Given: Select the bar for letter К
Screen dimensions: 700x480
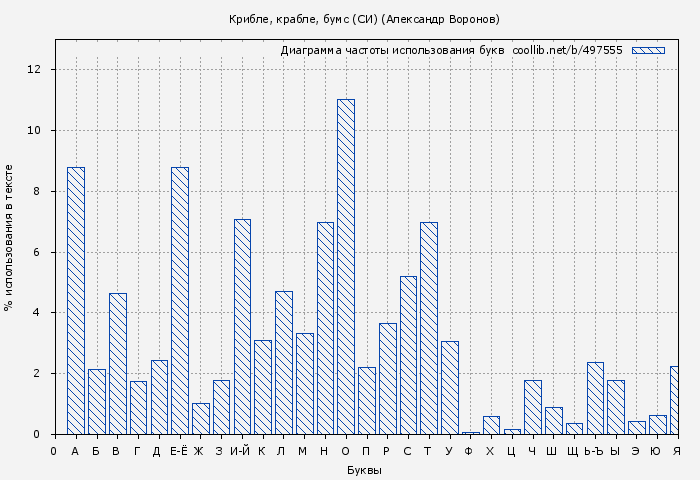Looking at the screenshot, I should tap(263, 387).
